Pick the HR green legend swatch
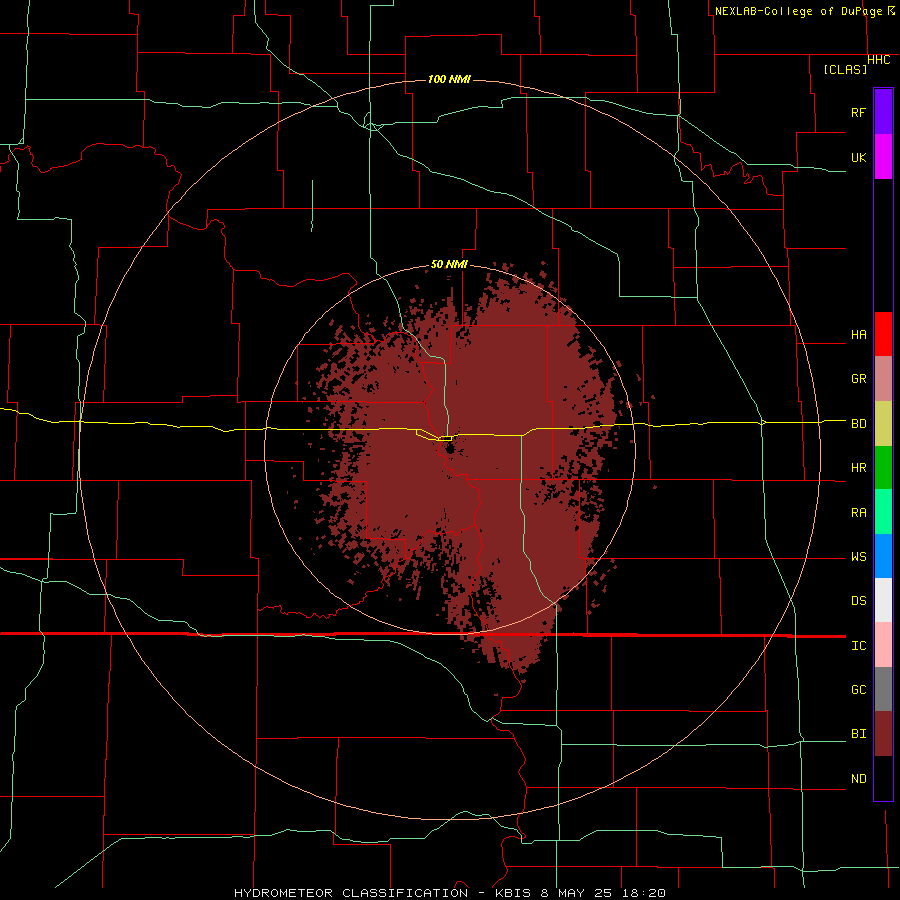The width and height of the screenshot is (900, 900). coord(883,468)
